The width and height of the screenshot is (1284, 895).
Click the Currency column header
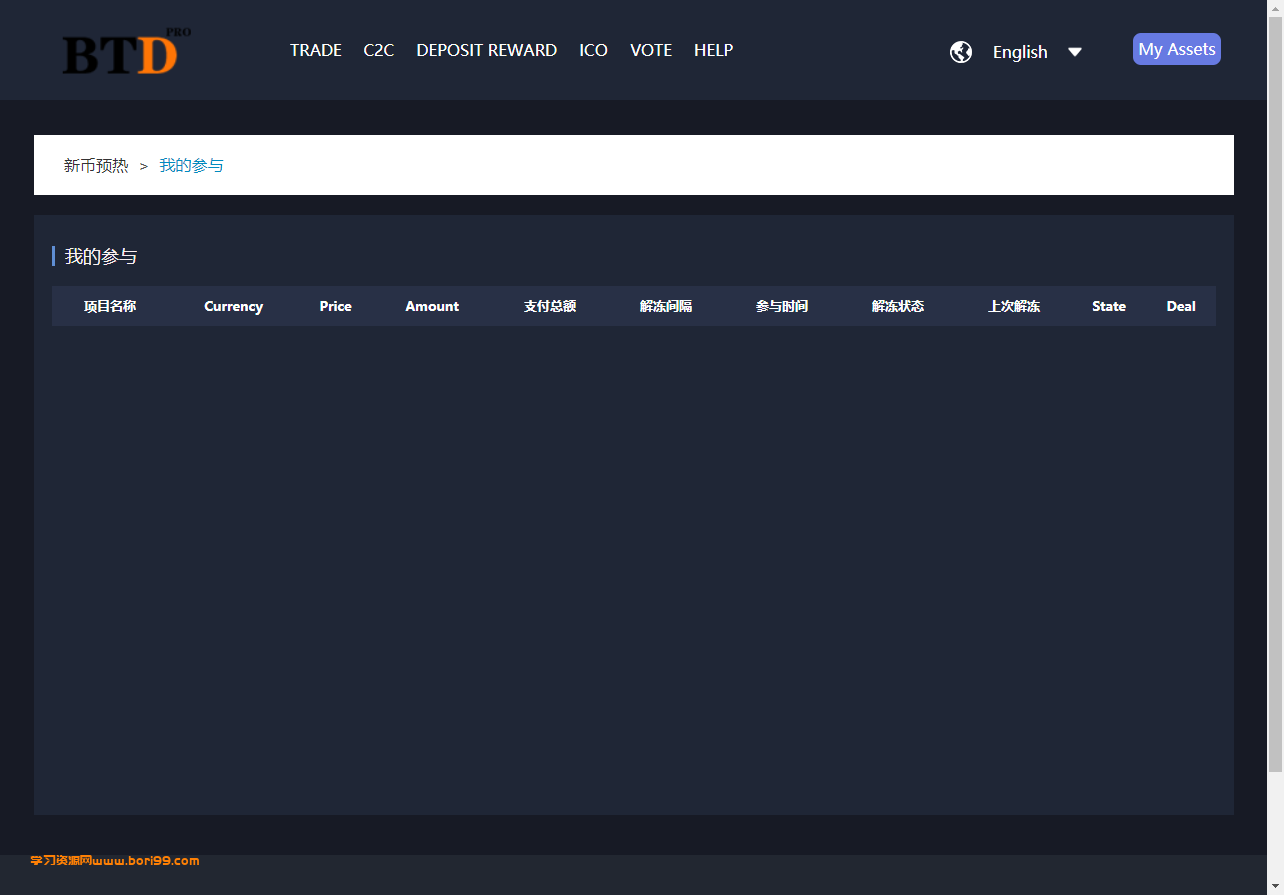[x=234, y=306]
